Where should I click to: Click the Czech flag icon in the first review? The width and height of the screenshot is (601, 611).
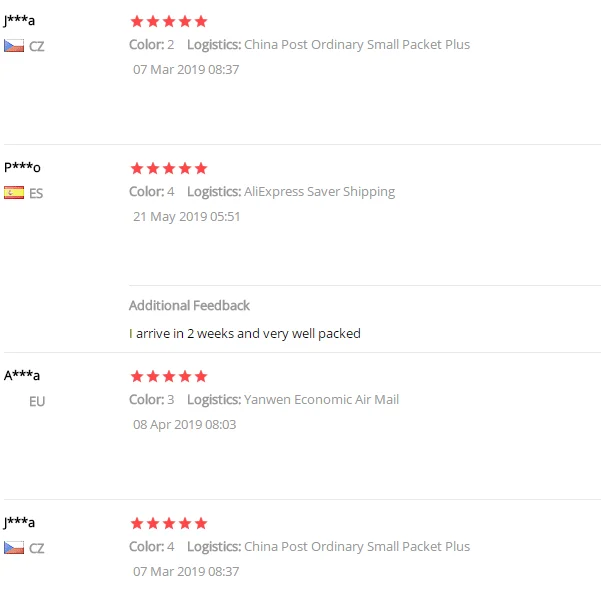[x=14, y=46]
